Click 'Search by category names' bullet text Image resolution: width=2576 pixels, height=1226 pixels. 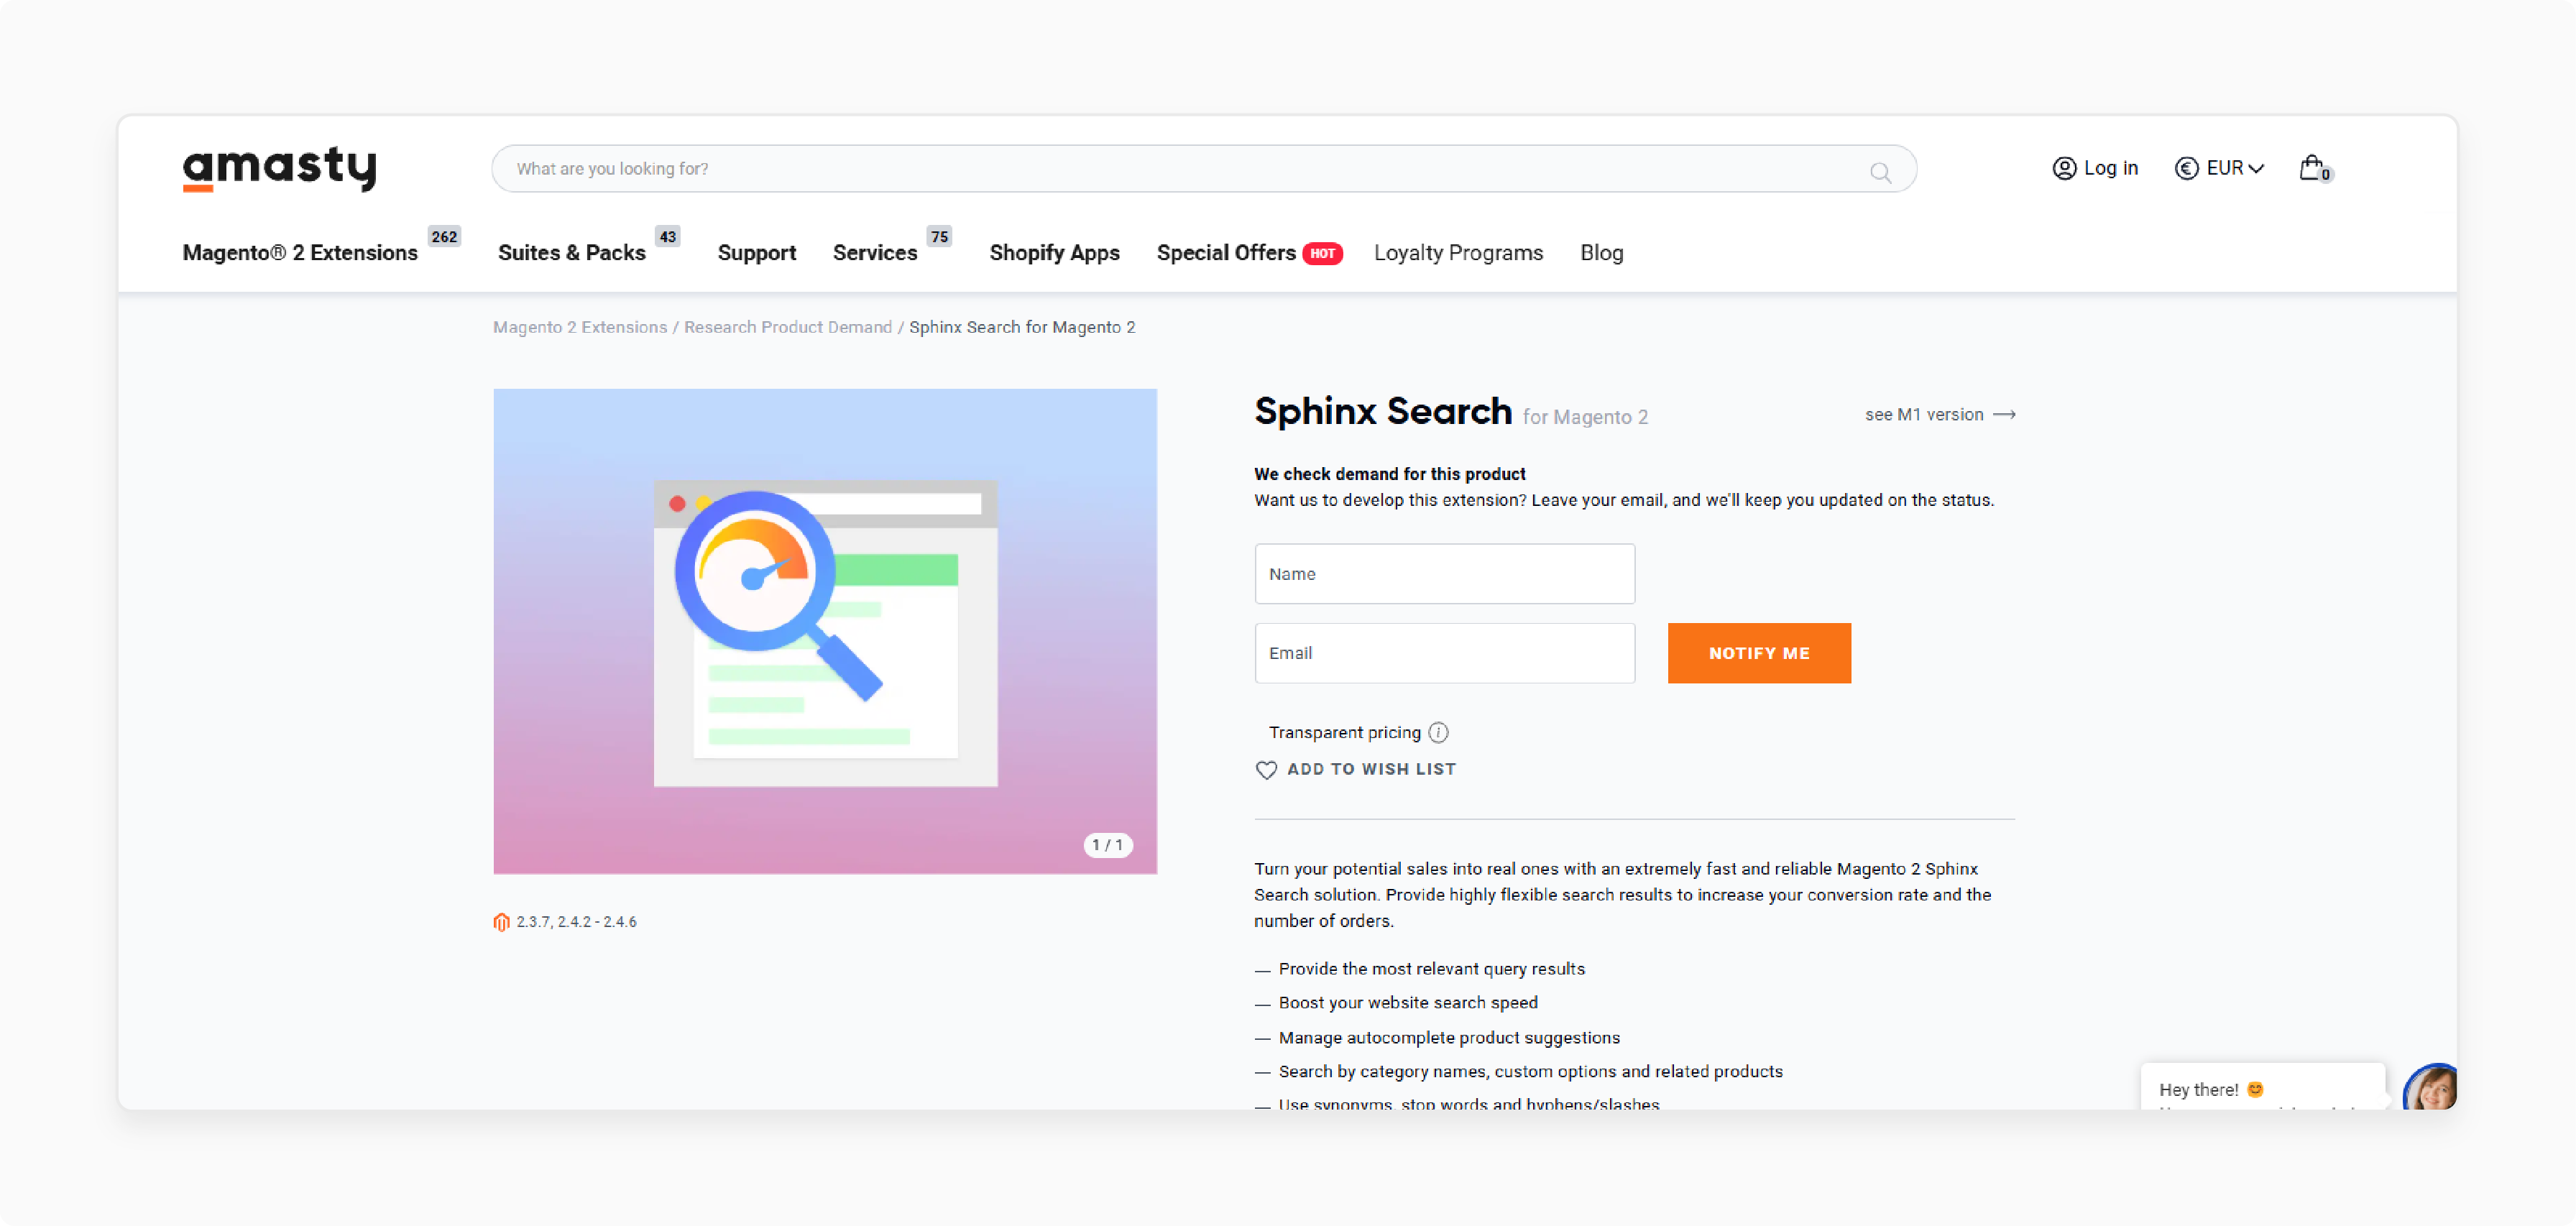(x=1530, y=1071)
